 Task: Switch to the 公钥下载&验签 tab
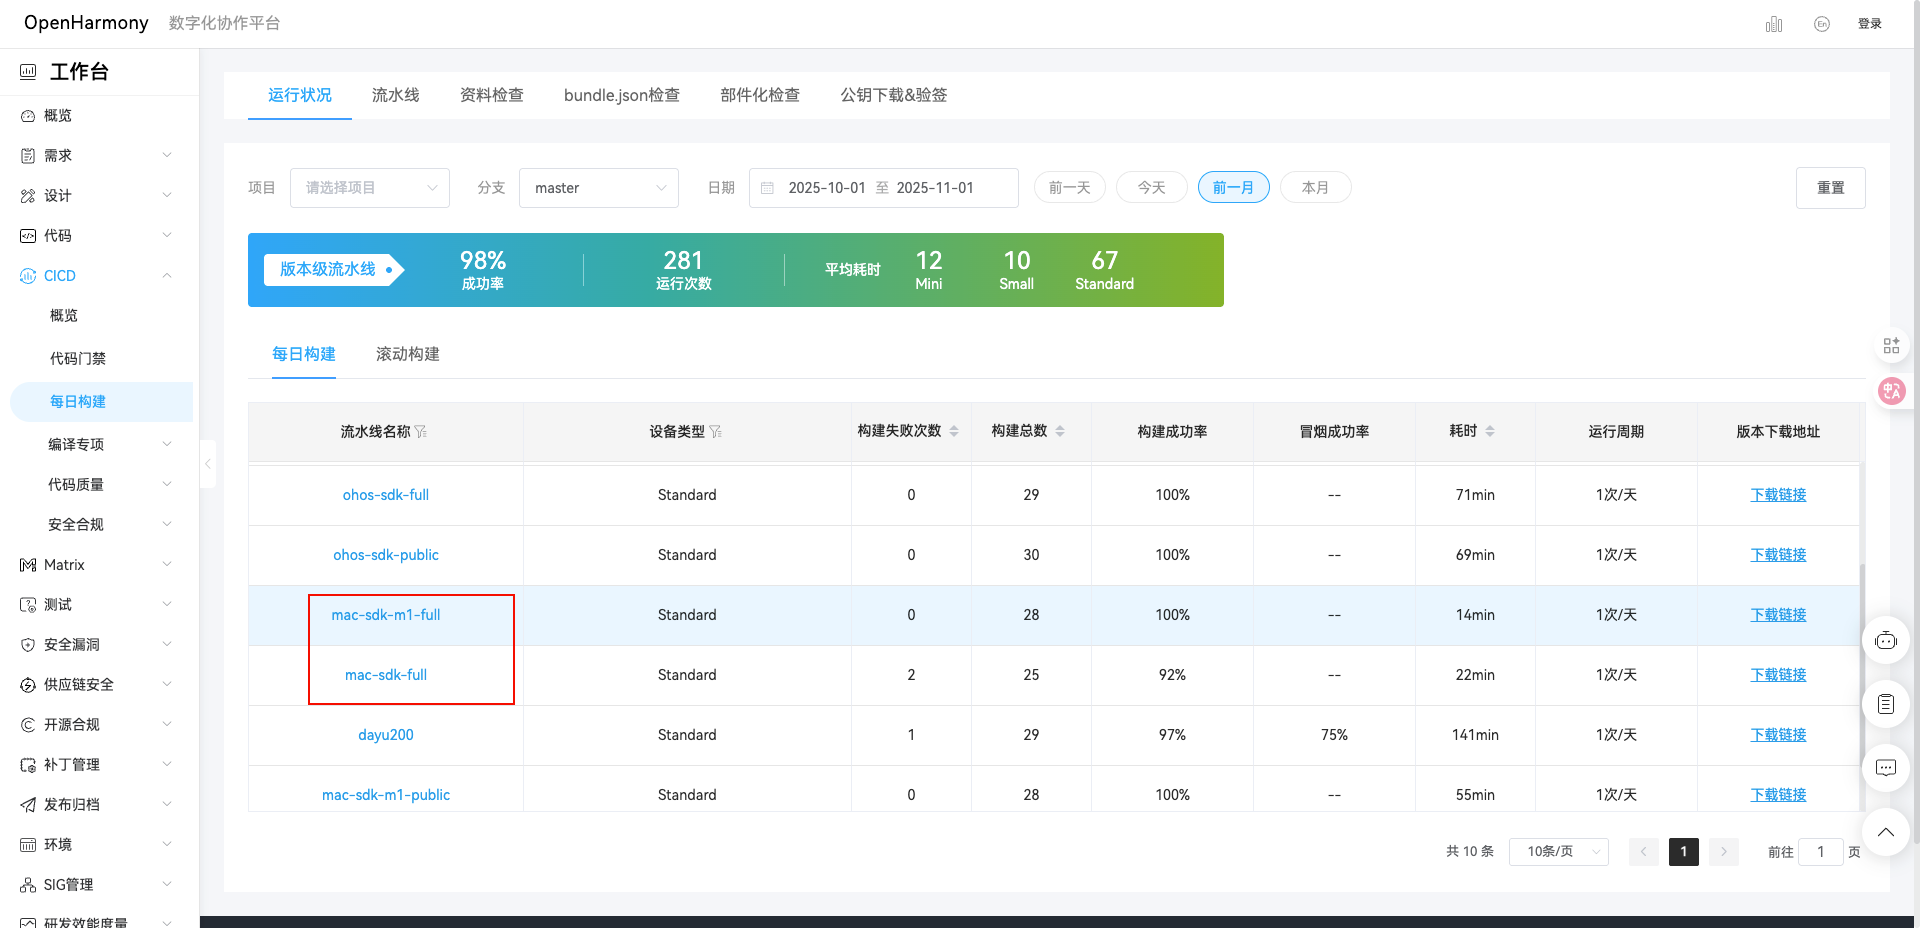[x=894, y=95]
